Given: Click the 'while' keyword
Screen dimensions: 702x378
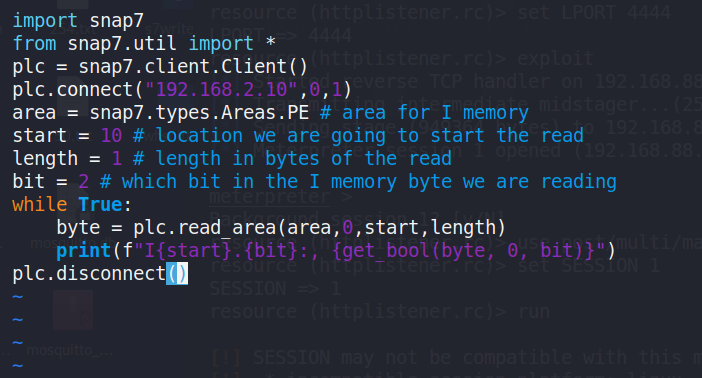Looking at the screenshot, I should point(40,205).
